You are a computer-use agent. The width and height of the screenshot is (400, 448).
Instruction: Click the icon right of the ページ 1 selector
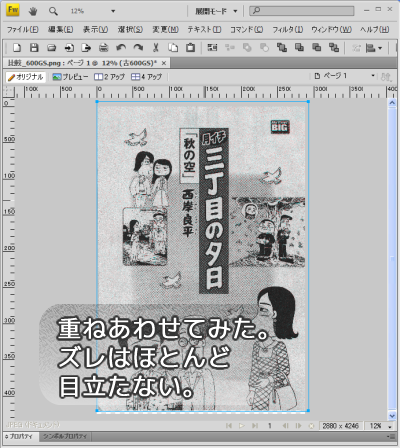pyautogui.click(x=386, y=77)
